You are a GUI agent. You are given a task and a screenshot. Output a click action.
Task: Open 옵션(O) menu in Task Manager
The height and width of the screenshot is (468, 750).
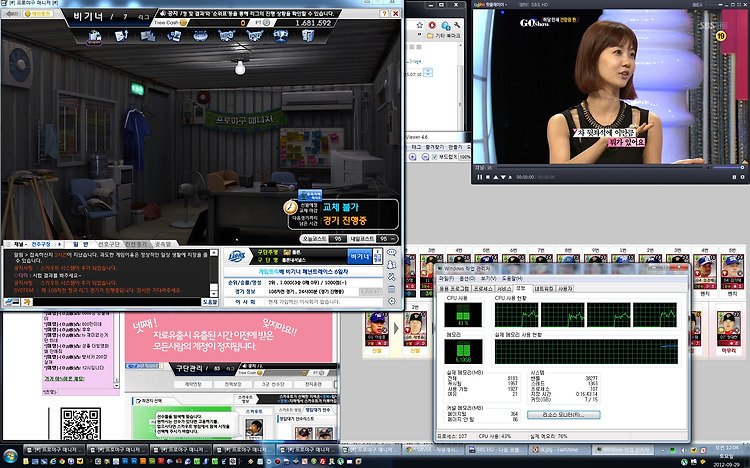467,279
